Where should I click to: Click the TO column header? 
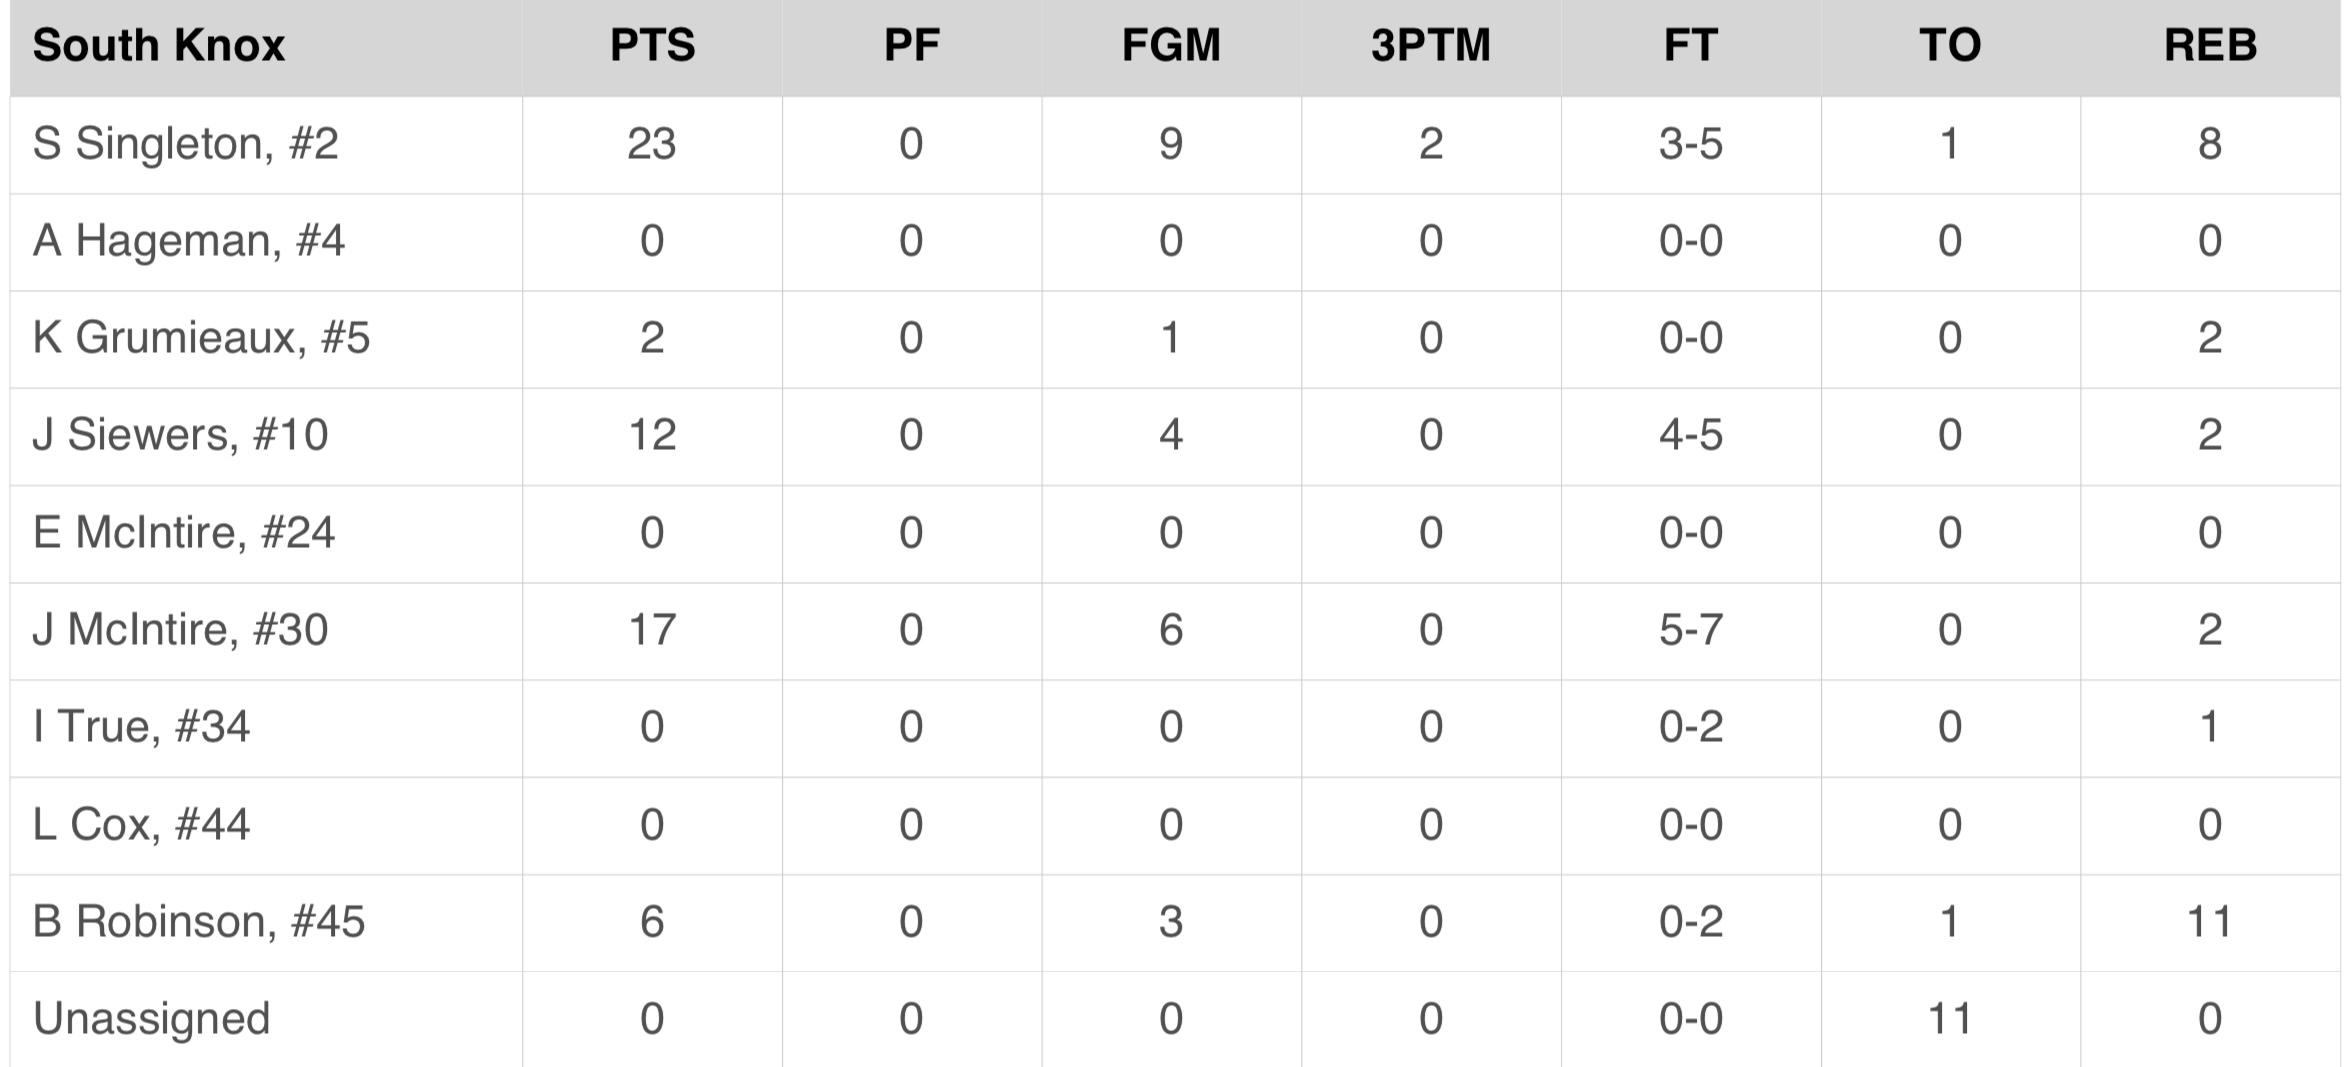tap(1949, 46)
